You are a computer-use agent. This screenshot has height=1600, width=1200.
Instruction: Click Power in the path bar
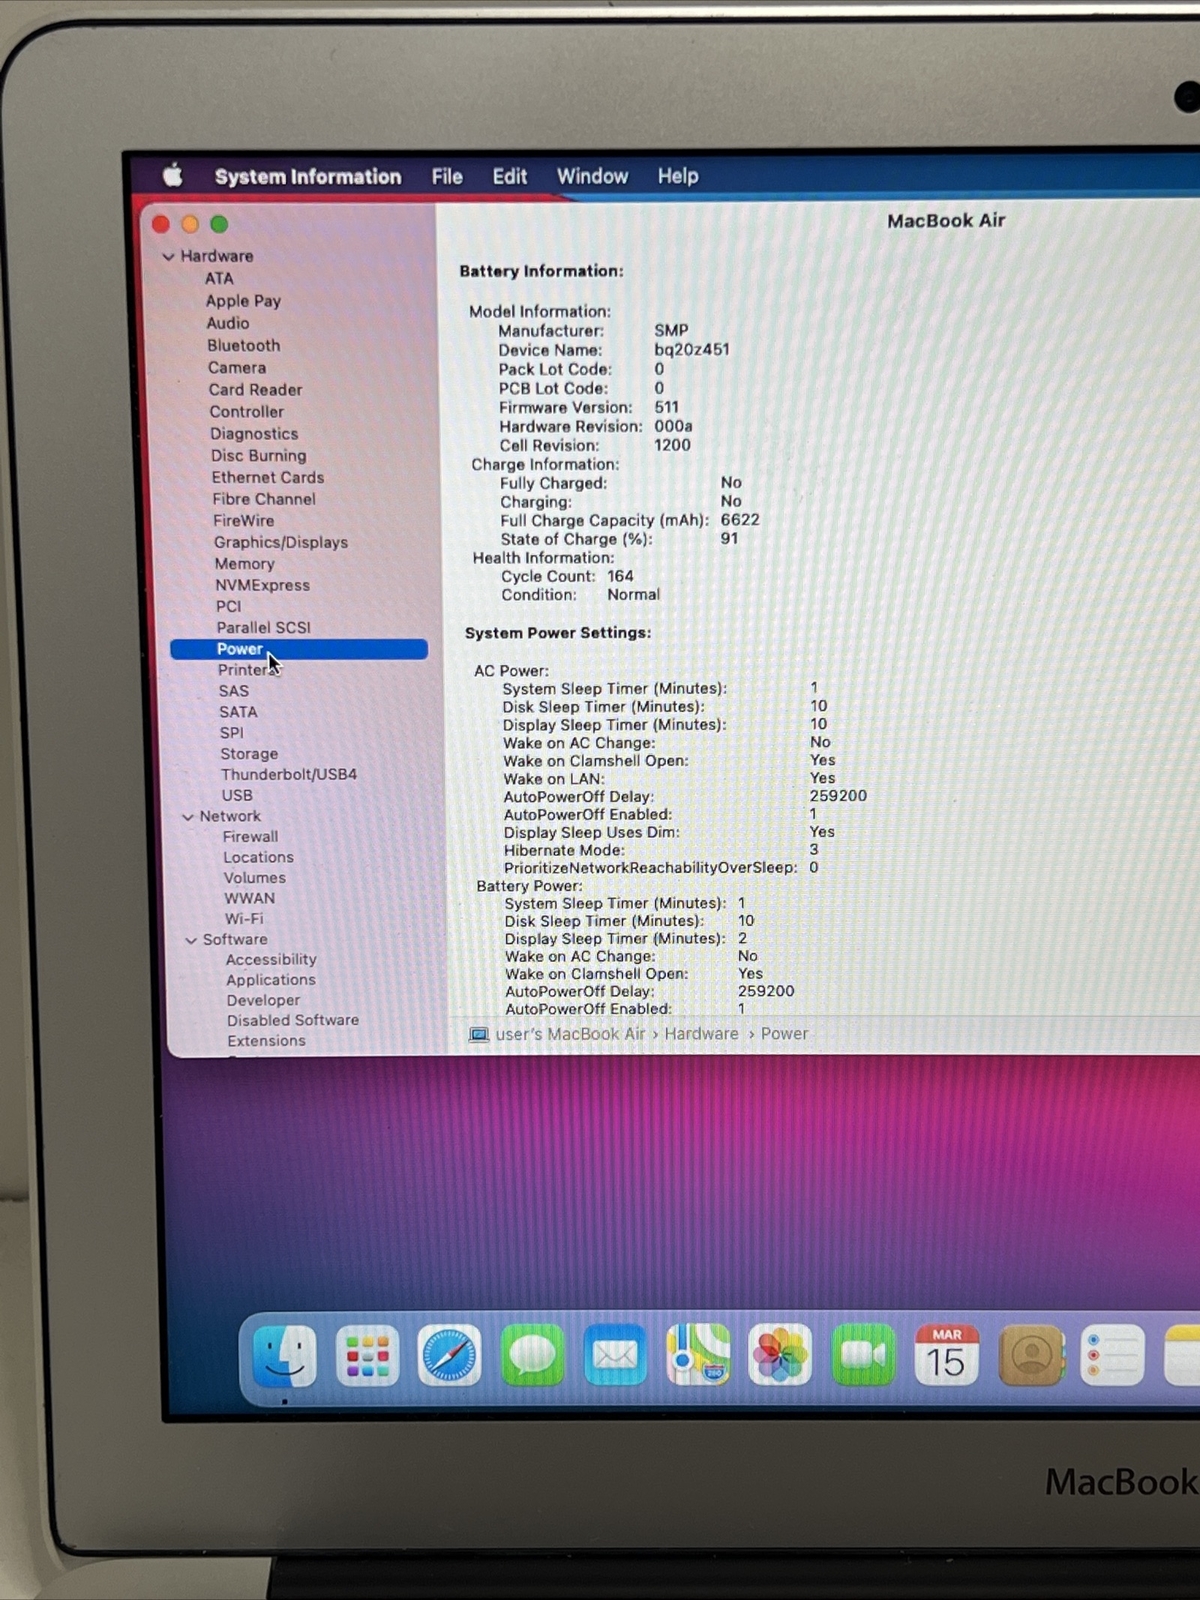[784, 1034]
